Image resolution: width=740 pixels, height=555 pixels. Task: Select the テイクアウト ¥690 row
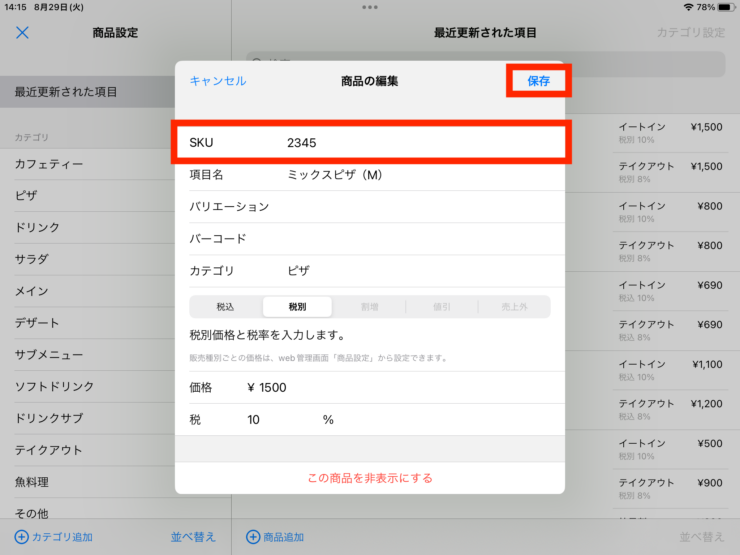pyautogui.click(x=670, y=330)
